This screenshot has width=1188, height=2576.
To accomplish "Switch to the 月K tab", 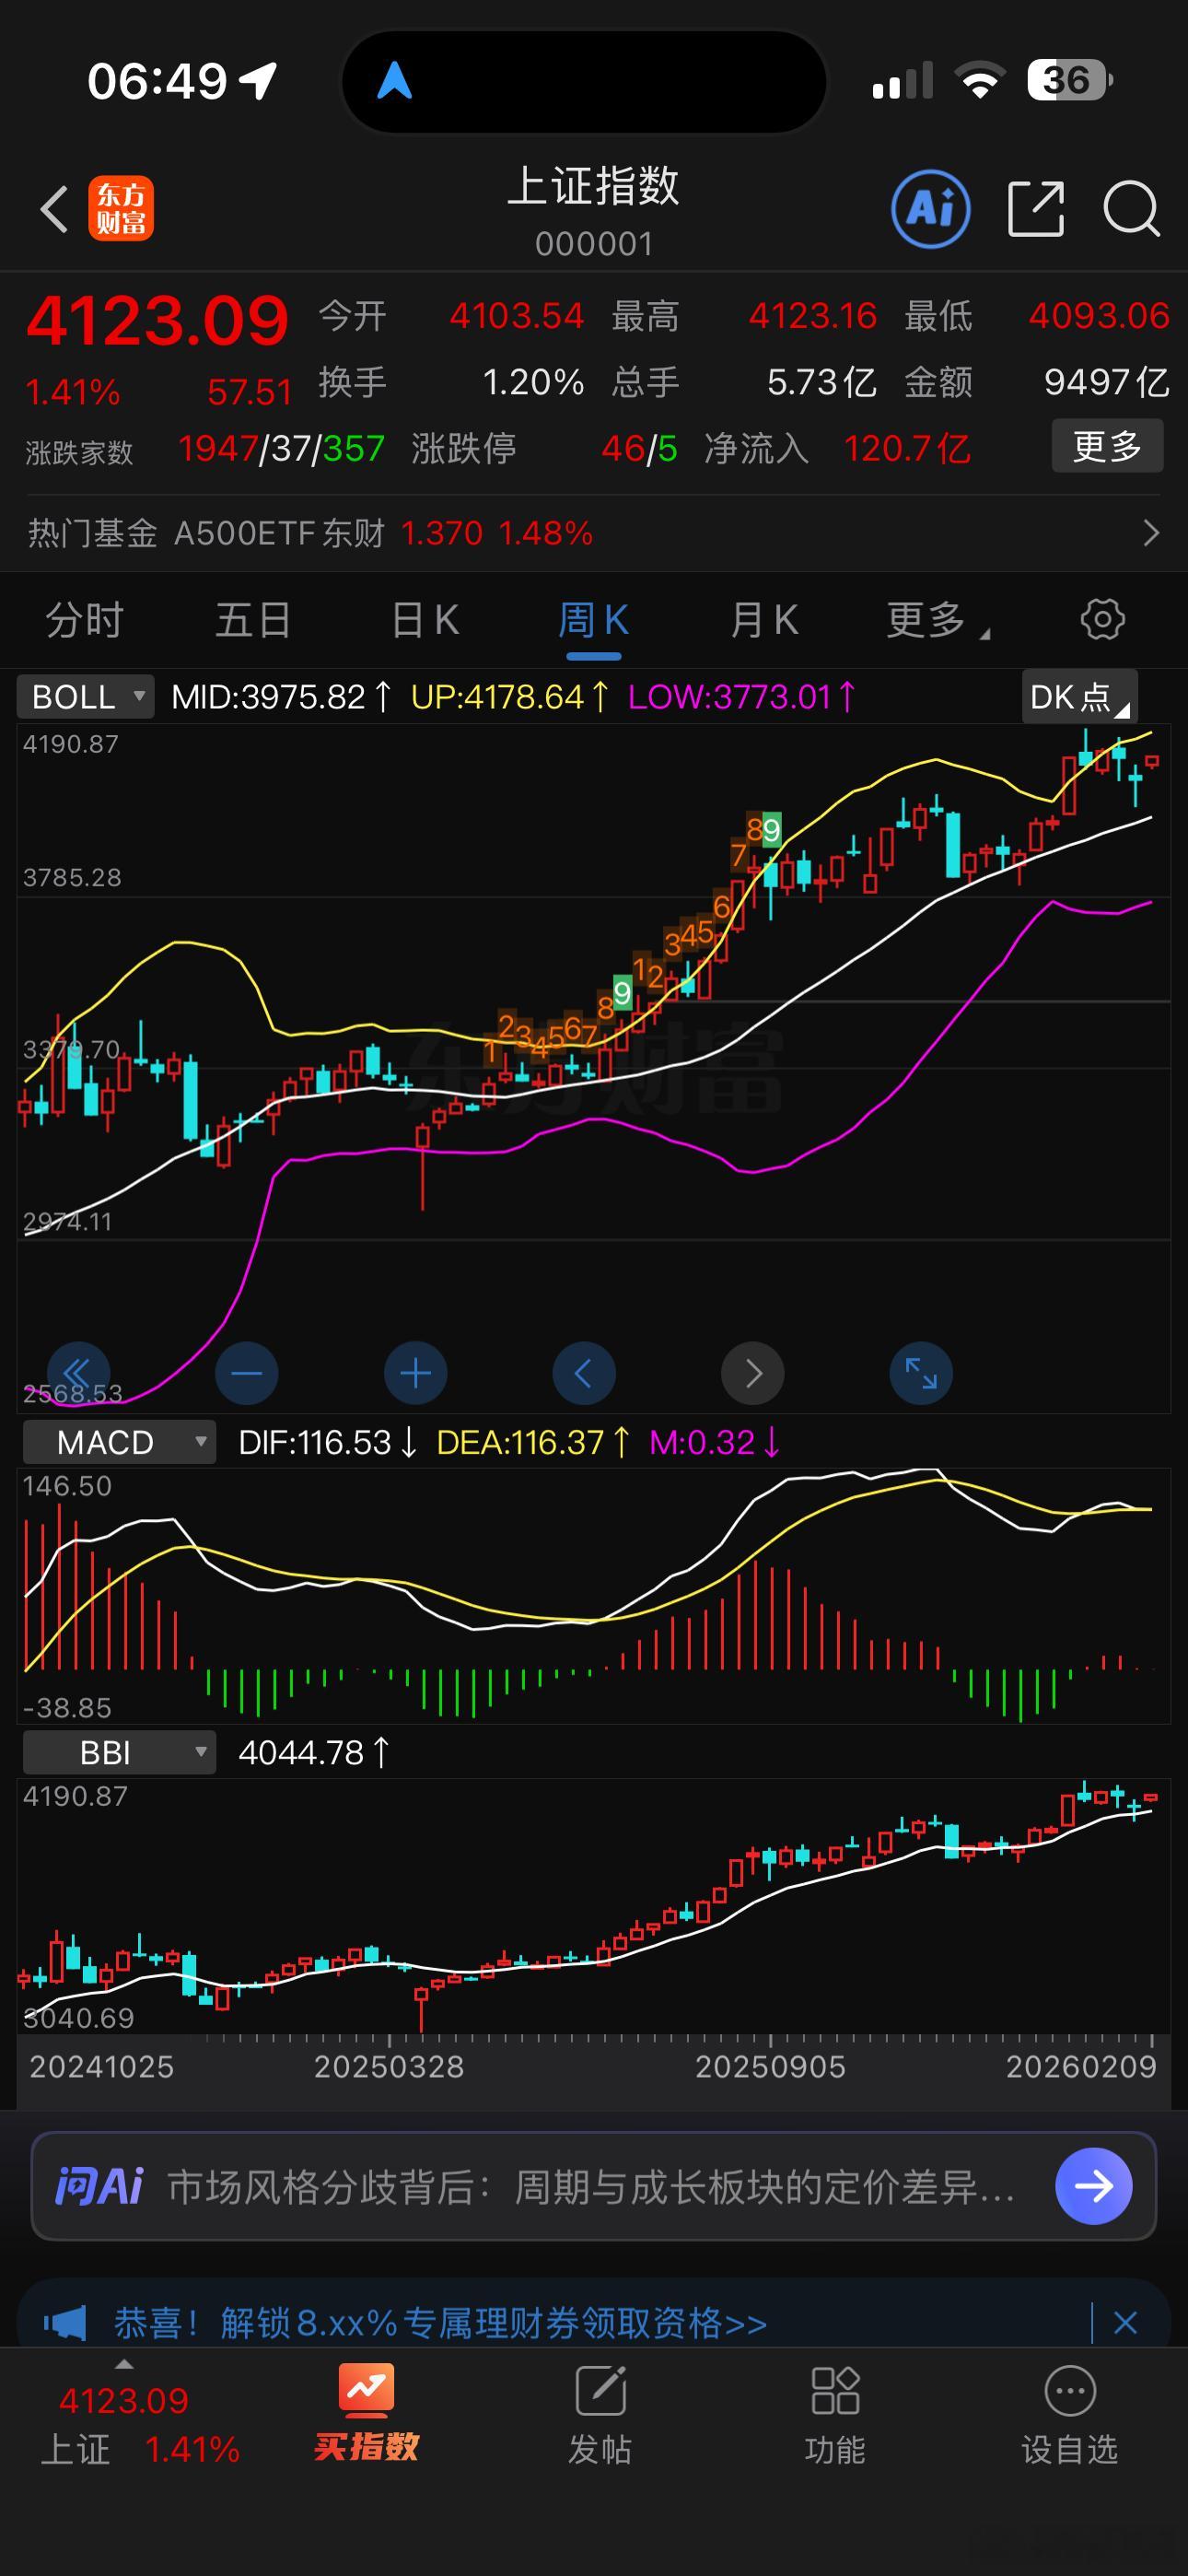I will [x=764, y=620].
